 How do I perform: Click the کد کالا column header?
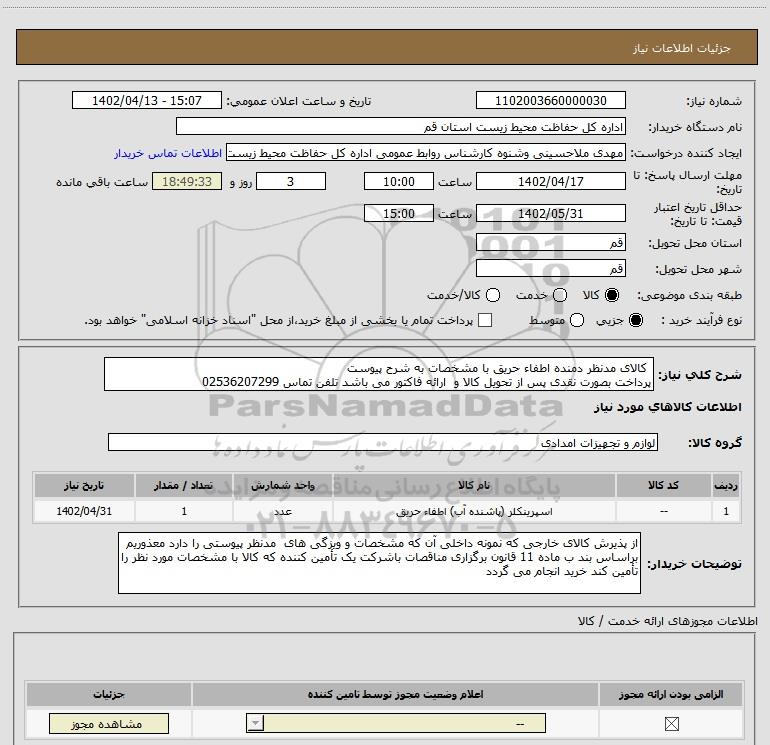pyautogui.click(x=663, y=485)
